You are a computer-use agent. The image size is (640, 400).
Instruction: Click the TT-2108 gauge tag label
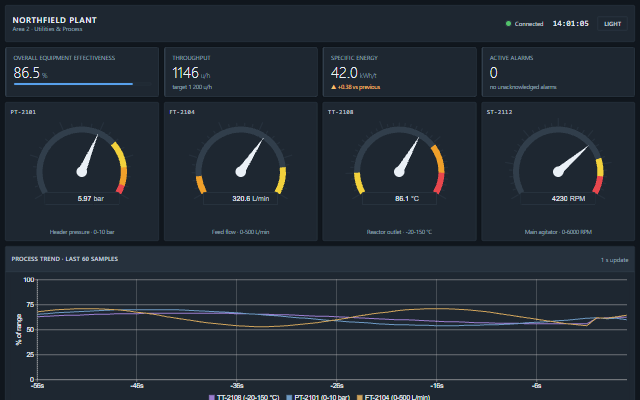click(340, 112)
